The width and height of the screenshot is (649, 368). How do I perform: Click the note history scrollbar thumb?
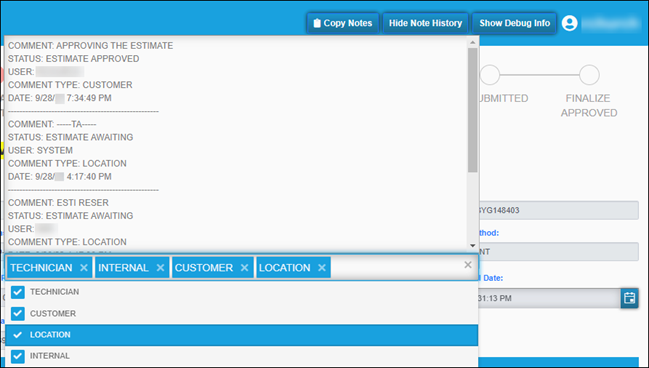[473, 110]
